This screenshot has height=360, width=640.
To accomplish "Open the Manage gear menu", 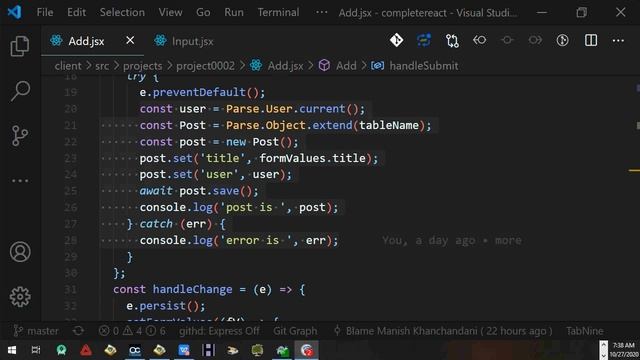I will (x=20, y=297).
